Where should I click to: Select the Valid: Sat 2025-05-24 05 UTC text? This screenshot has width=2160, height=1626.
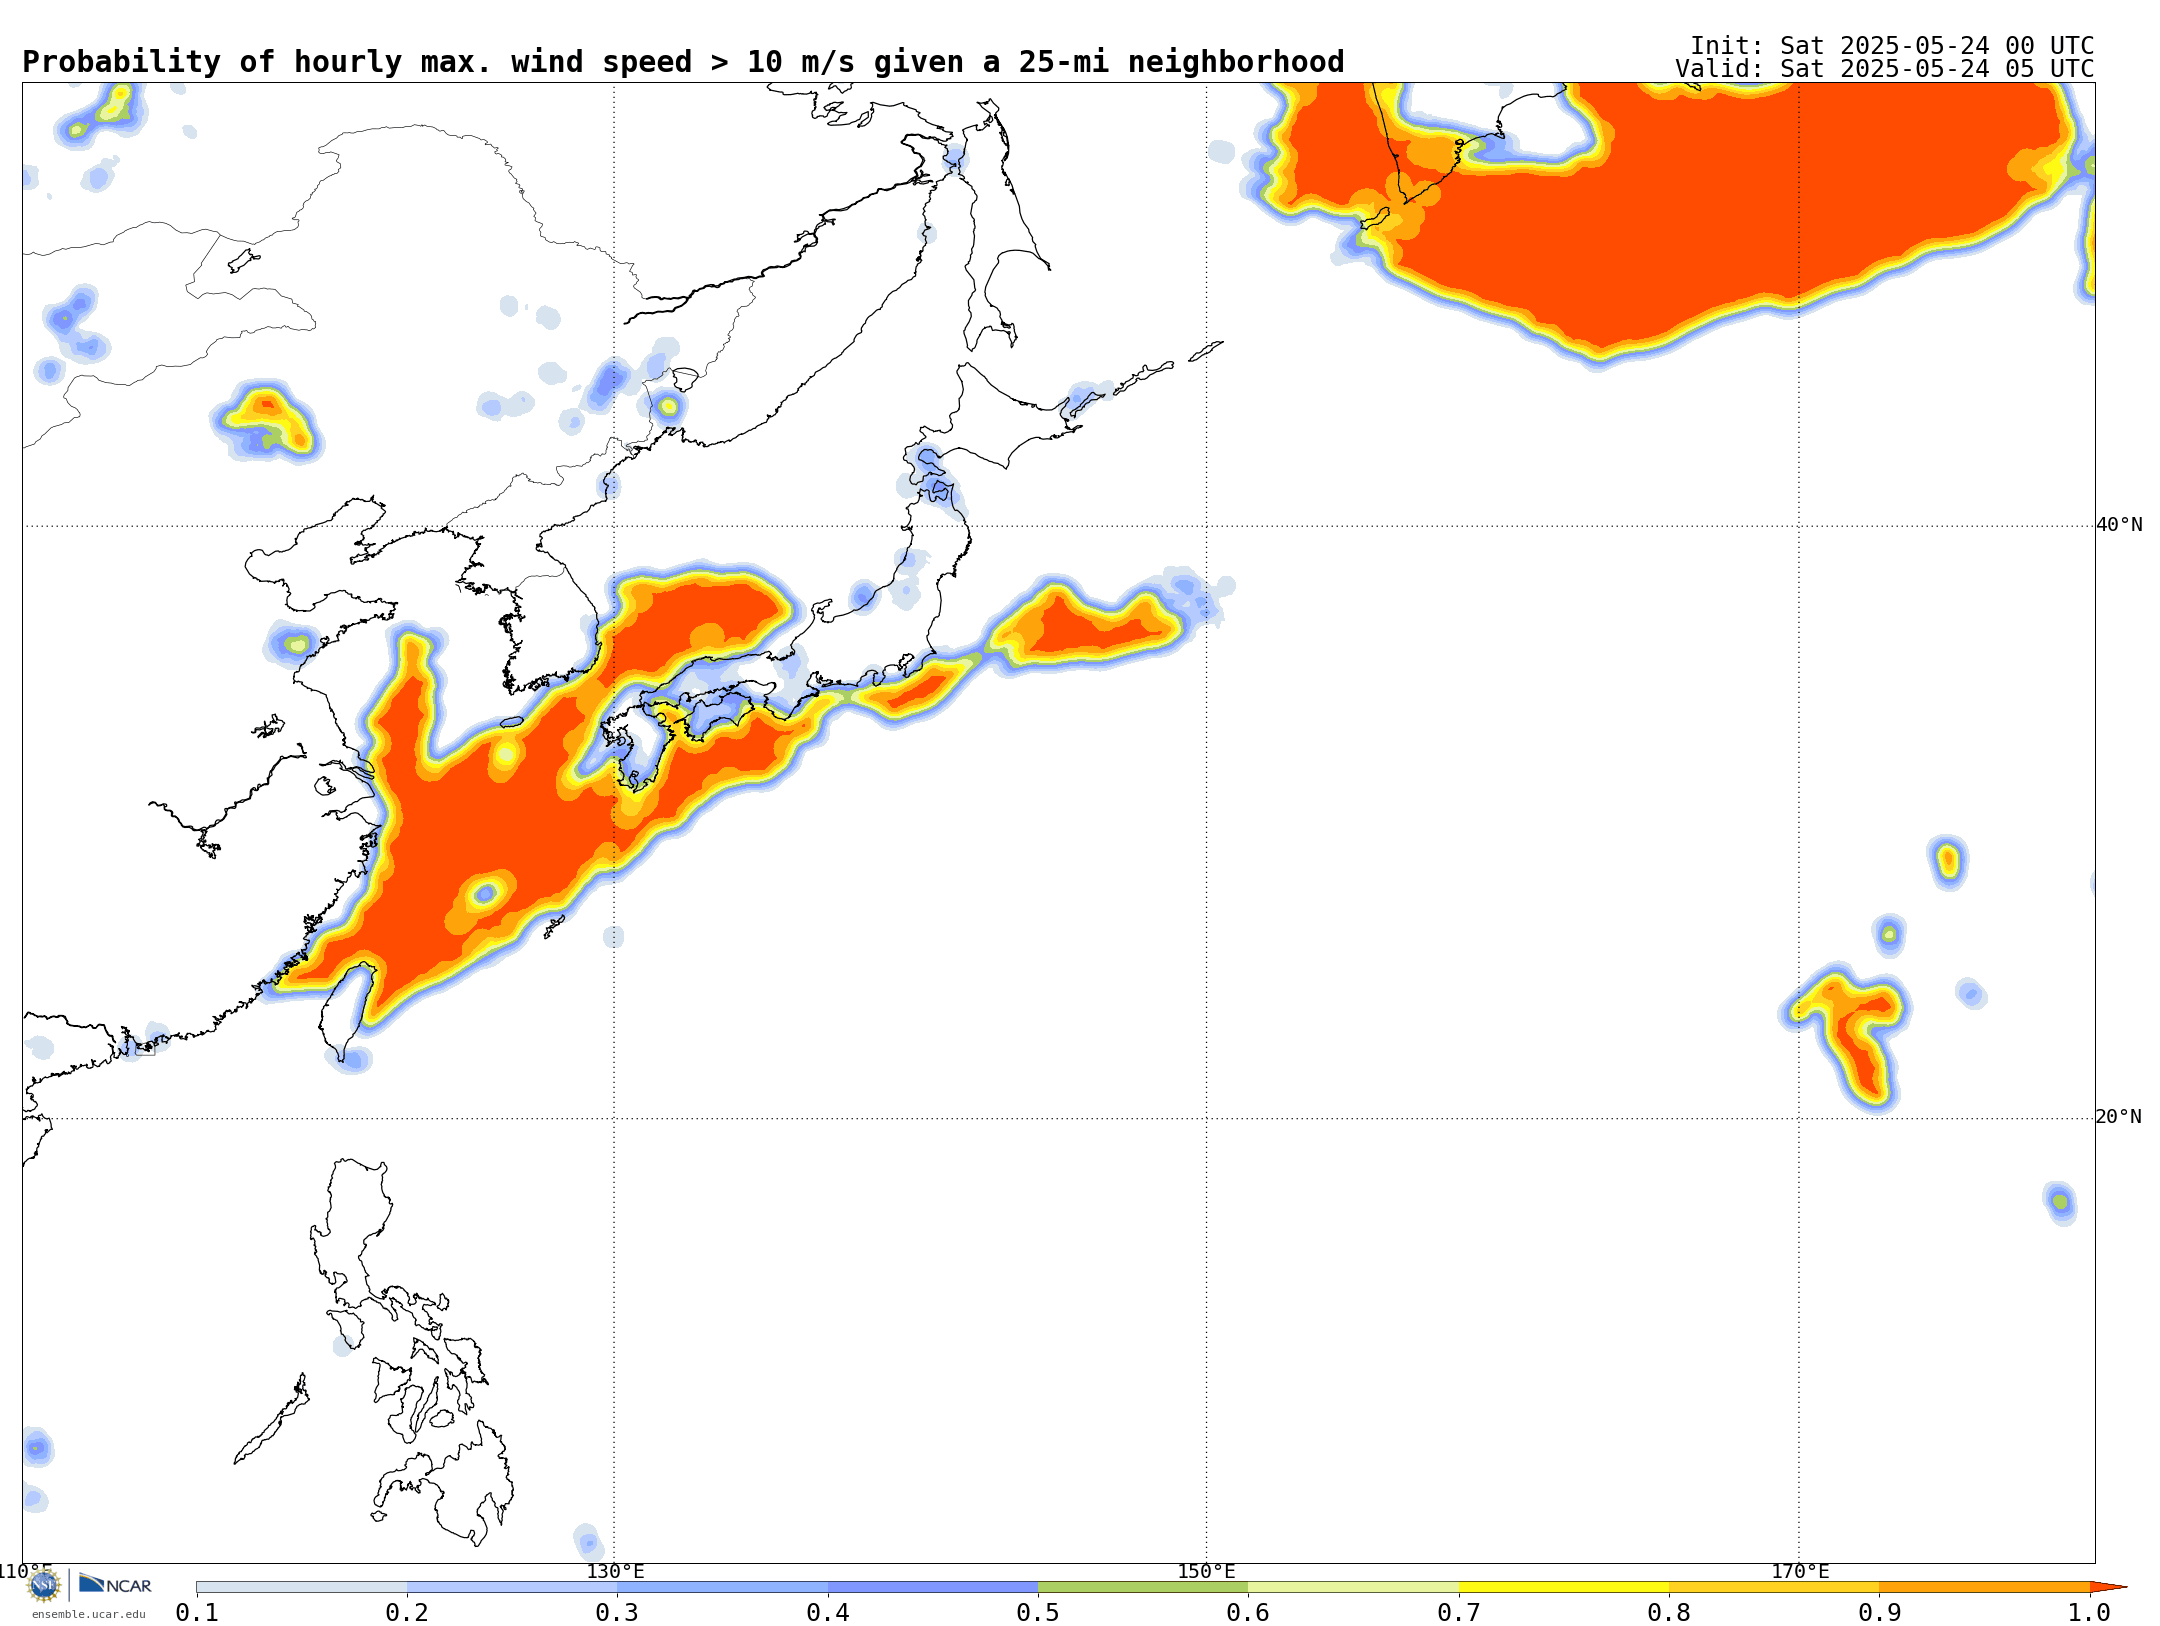1885,69
